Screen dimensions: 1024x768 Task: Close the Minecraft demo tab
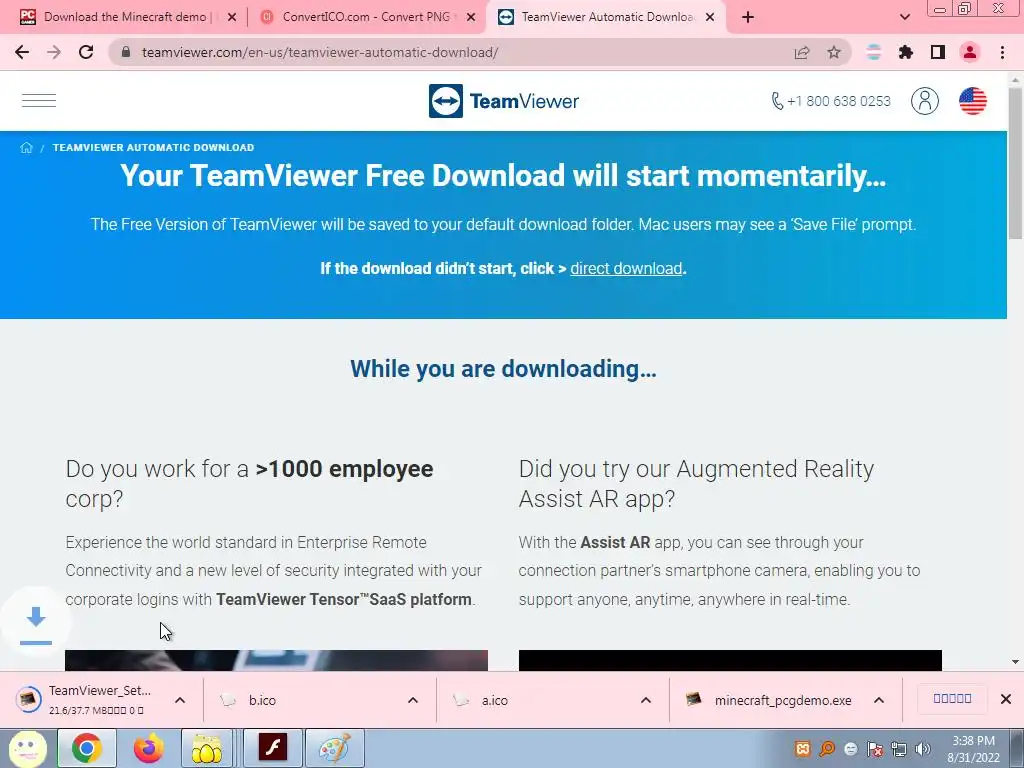click(232, 17)
